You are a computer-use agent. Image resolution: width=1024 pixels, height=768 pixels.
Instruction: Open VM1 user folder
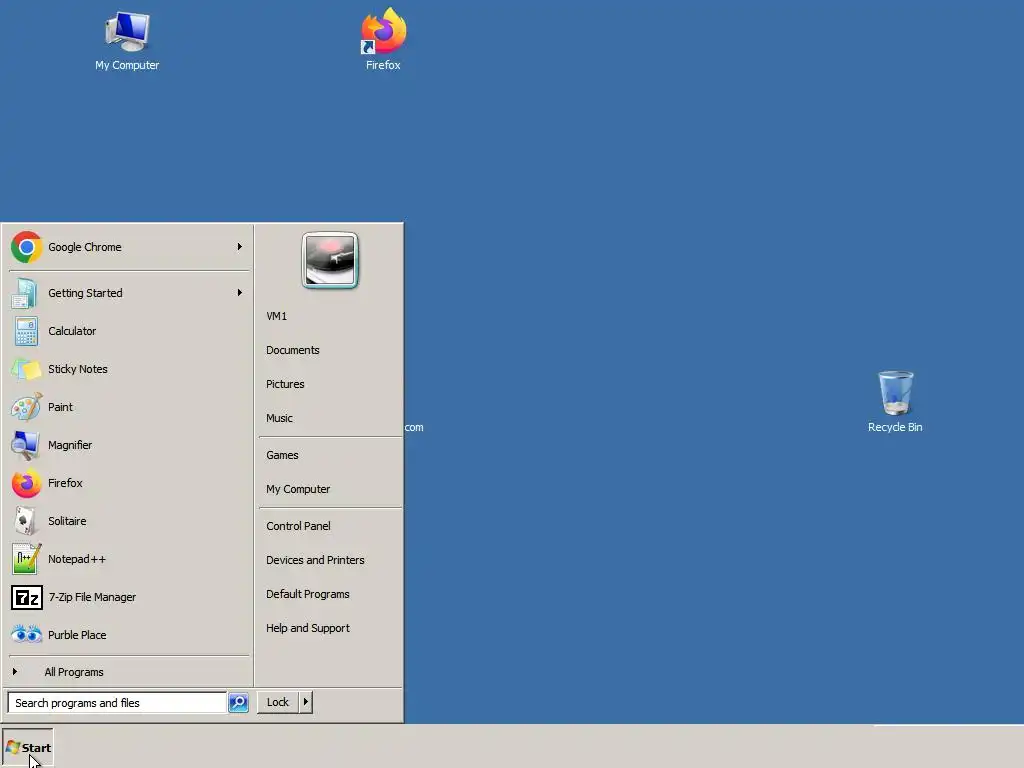coord(276,316)
